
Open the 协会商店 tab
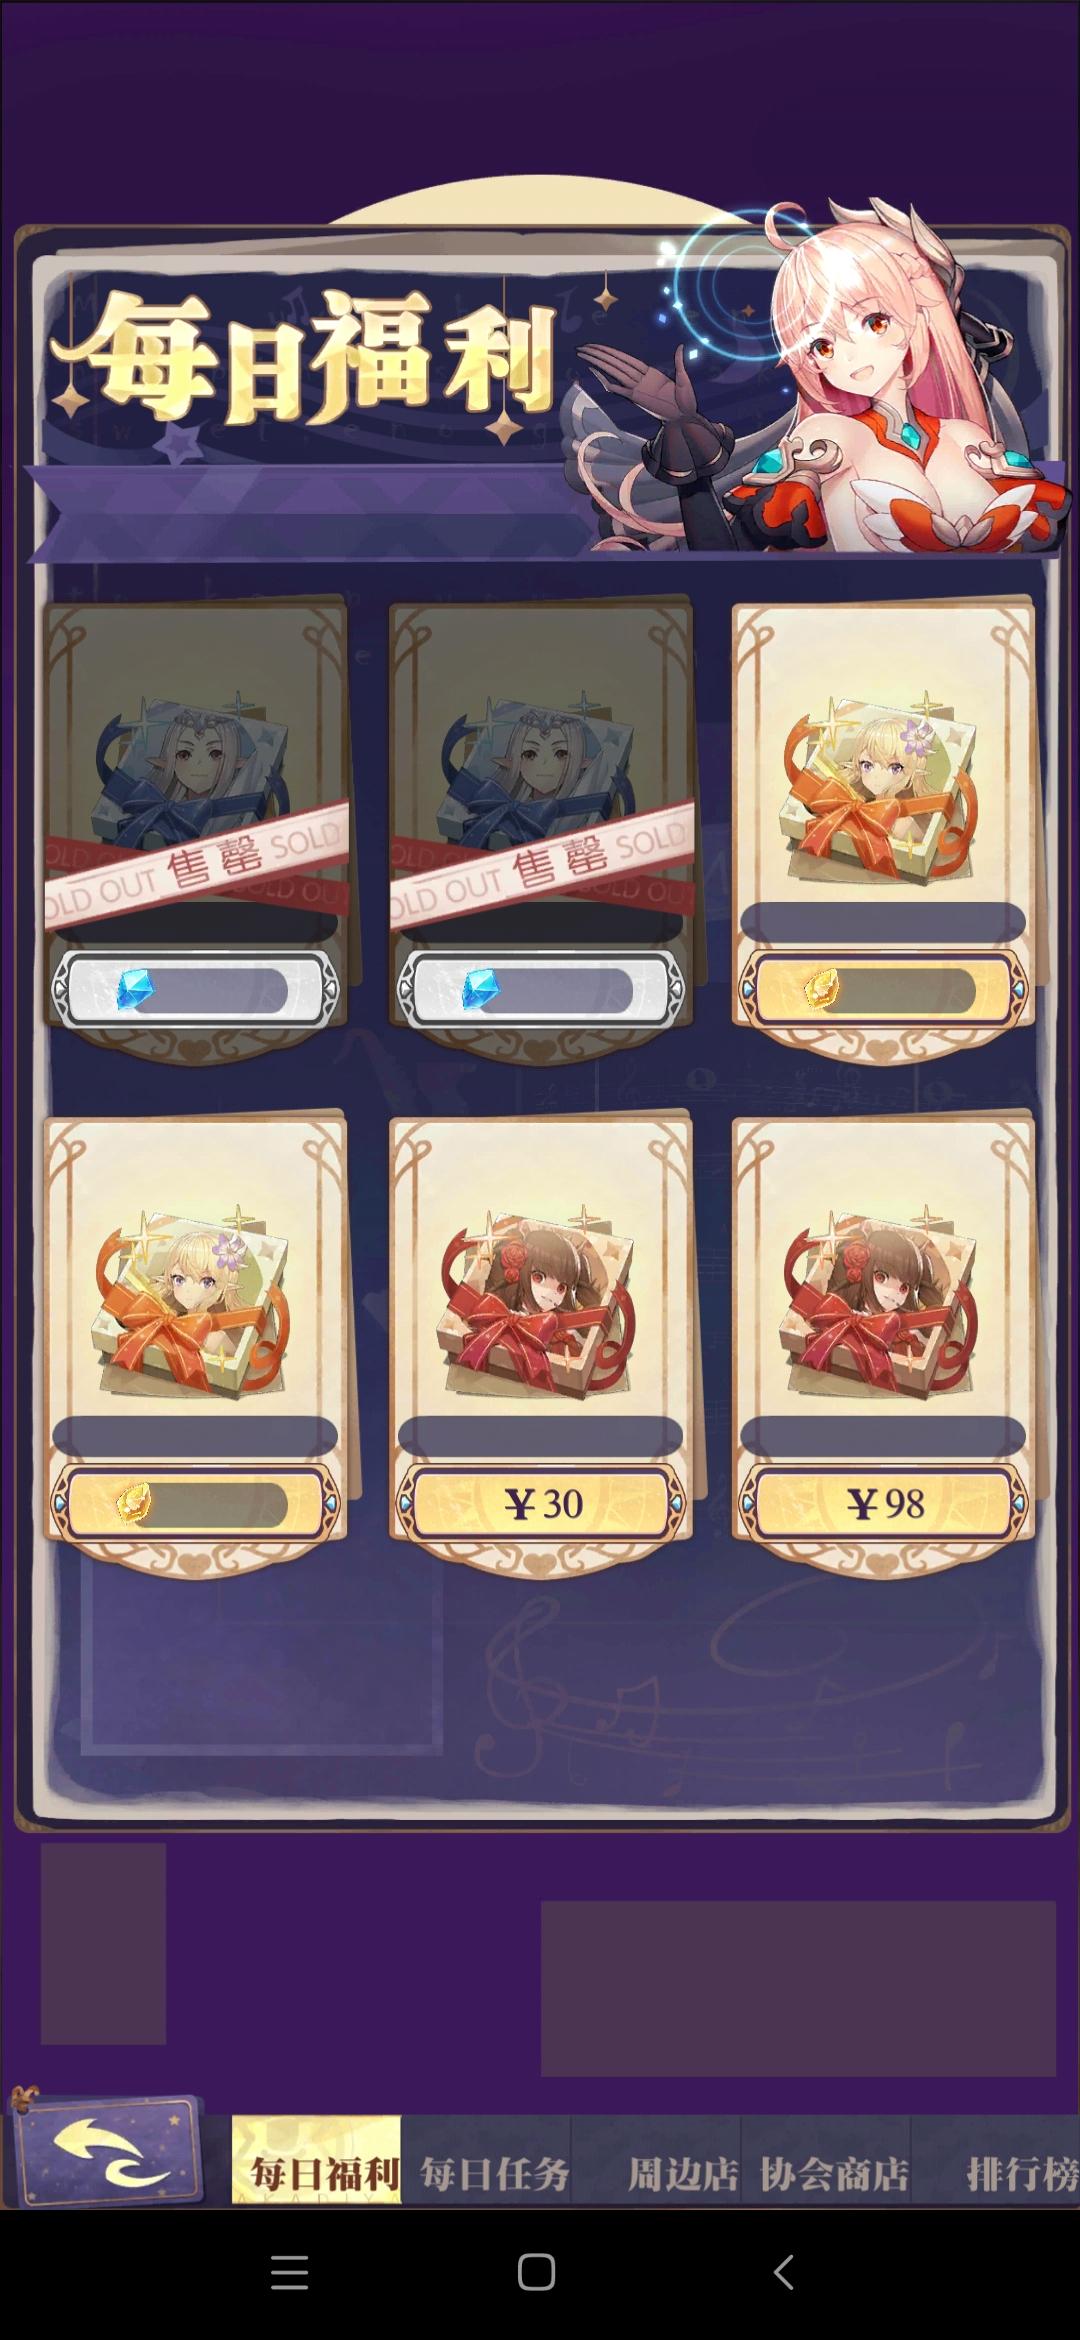coord(834,2173)
